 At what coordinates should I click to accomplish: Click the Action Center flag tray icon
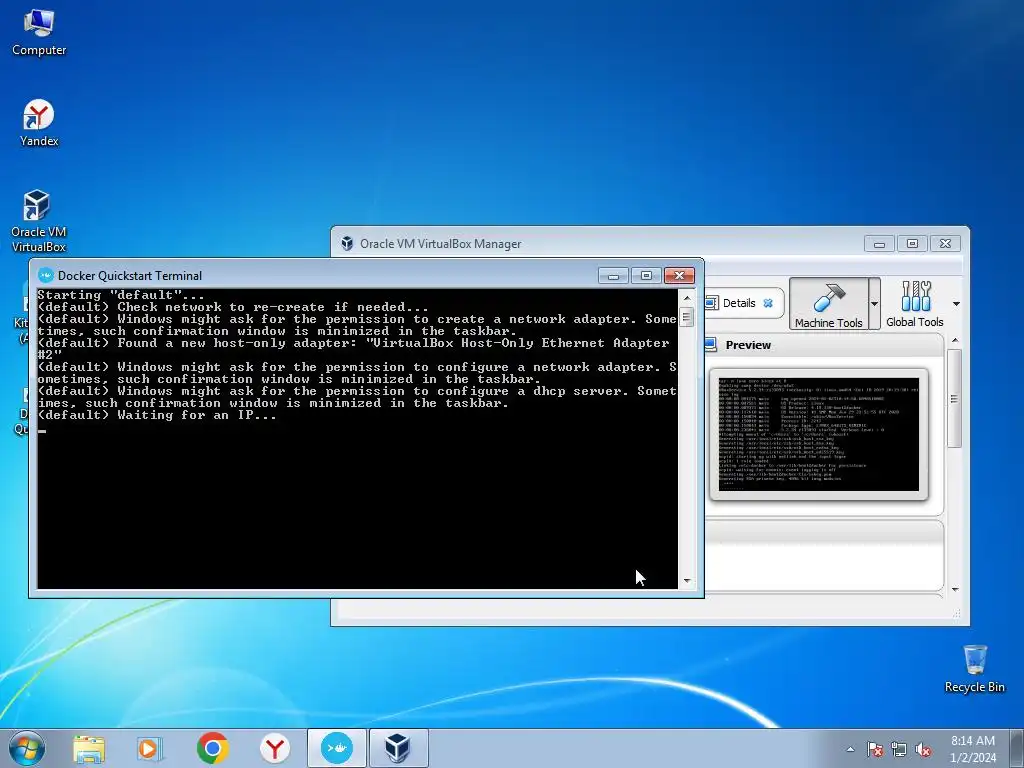(875, 749)
